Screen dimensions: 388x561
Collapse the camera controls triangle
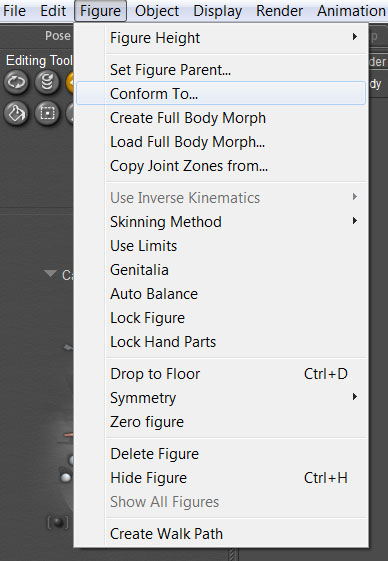click(x=50, y=274)
